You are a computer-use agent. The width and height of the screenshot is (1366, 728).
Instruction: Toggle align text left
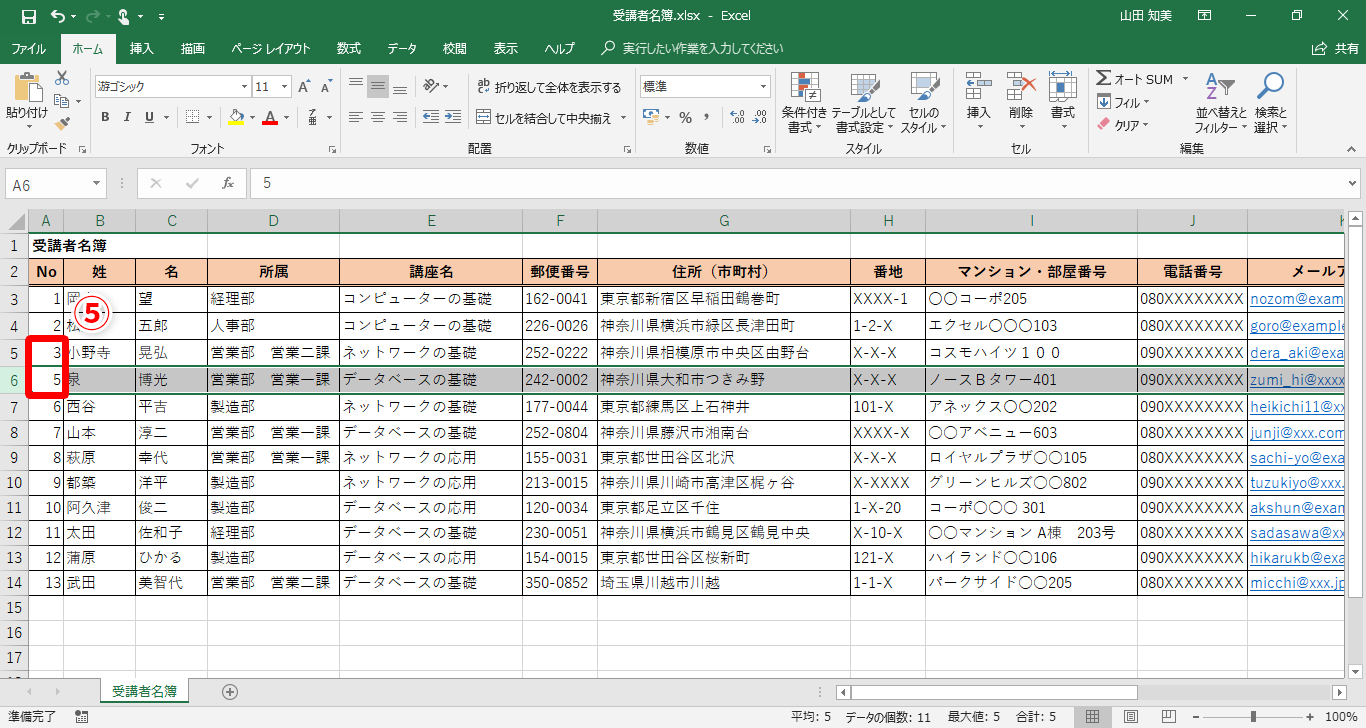pos(356,117)
